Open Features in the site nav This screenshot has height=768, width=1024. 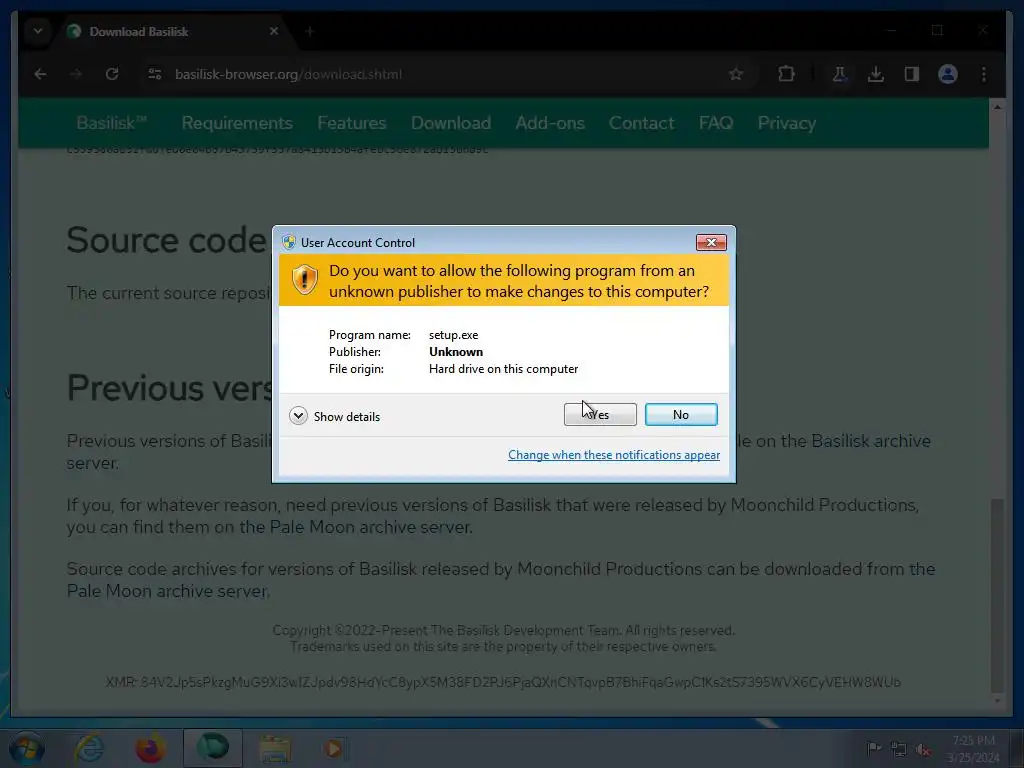pos(351,123)
